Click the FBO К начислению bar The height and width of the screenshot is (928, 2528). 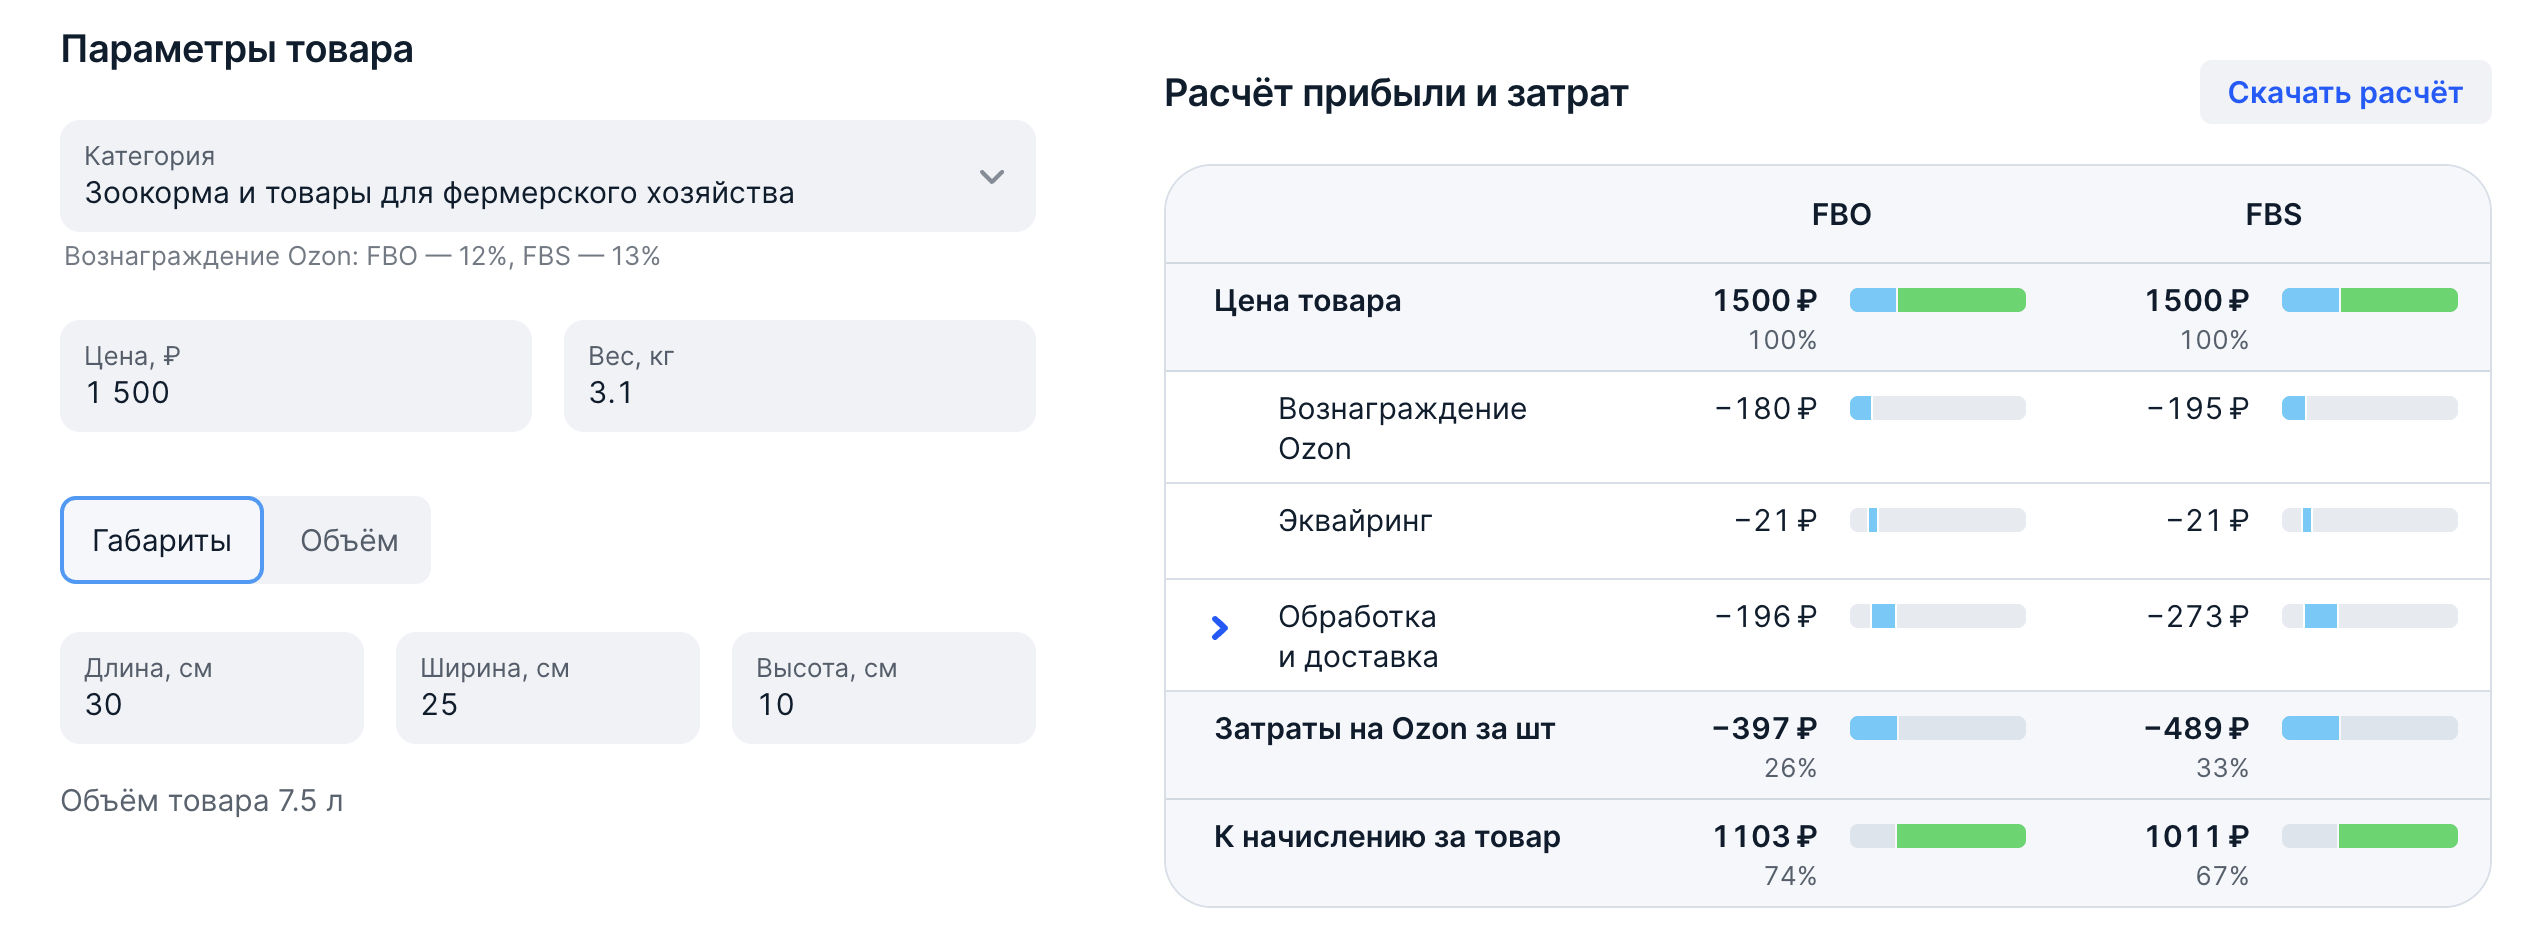click(x=1938, y=836)
